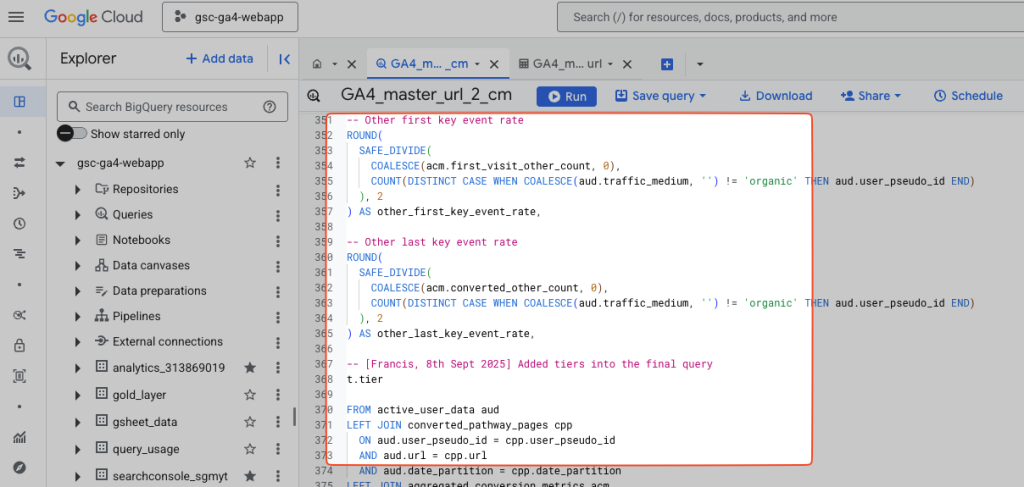The image size is (1024, 487).
Task: Expand the Data canvases node
Action: pyautogui.click(x=78, y=266)
